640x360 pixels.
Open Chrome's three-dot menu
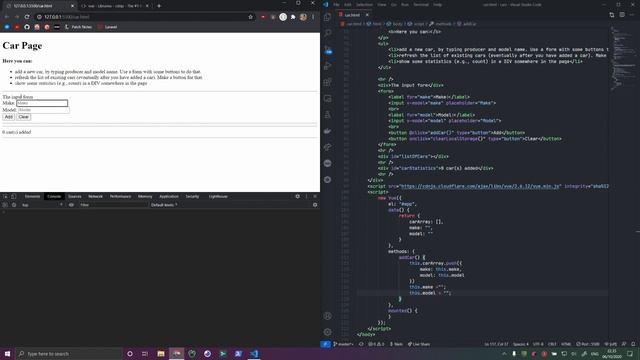point(313,17)
